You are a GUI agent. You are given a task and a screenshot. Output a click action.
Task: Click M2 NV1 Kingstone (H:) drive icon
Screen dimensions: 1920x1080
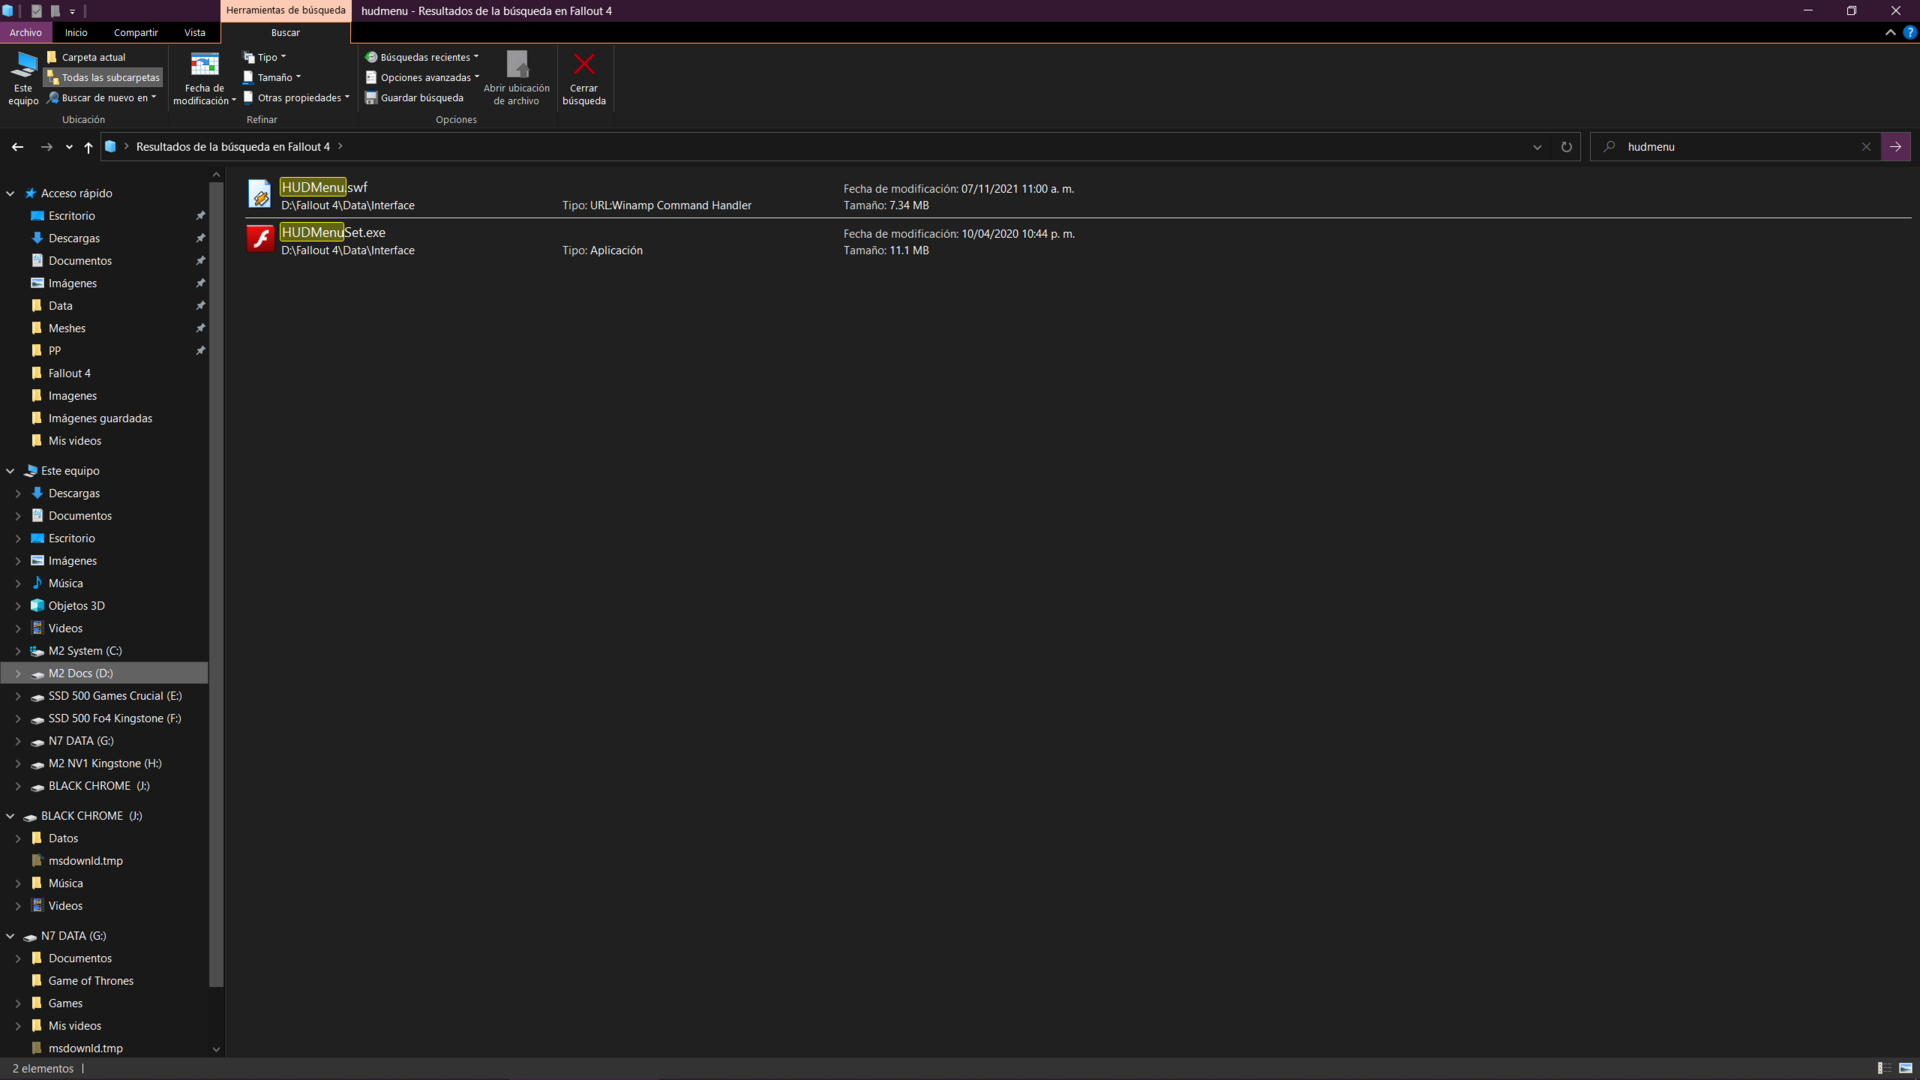[x=37, y=764]
